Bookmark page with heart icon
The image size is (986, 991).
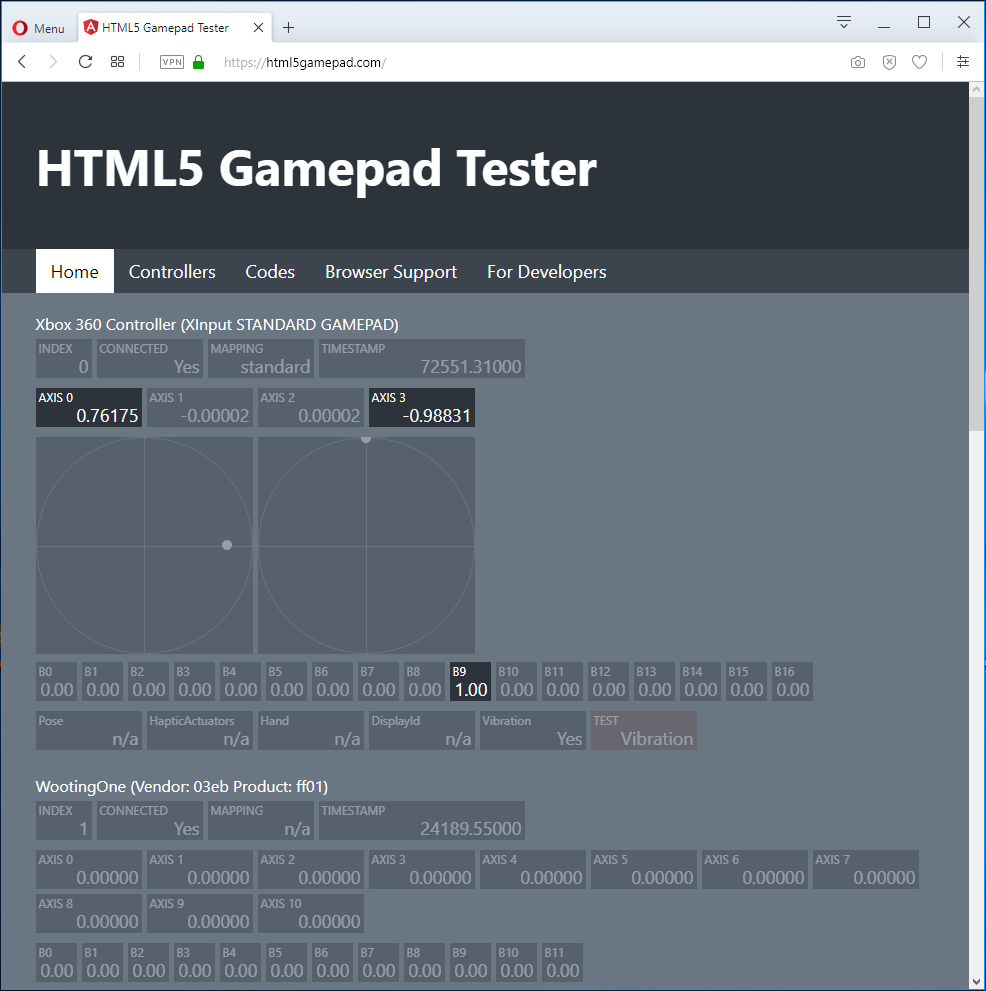point(920,62)
